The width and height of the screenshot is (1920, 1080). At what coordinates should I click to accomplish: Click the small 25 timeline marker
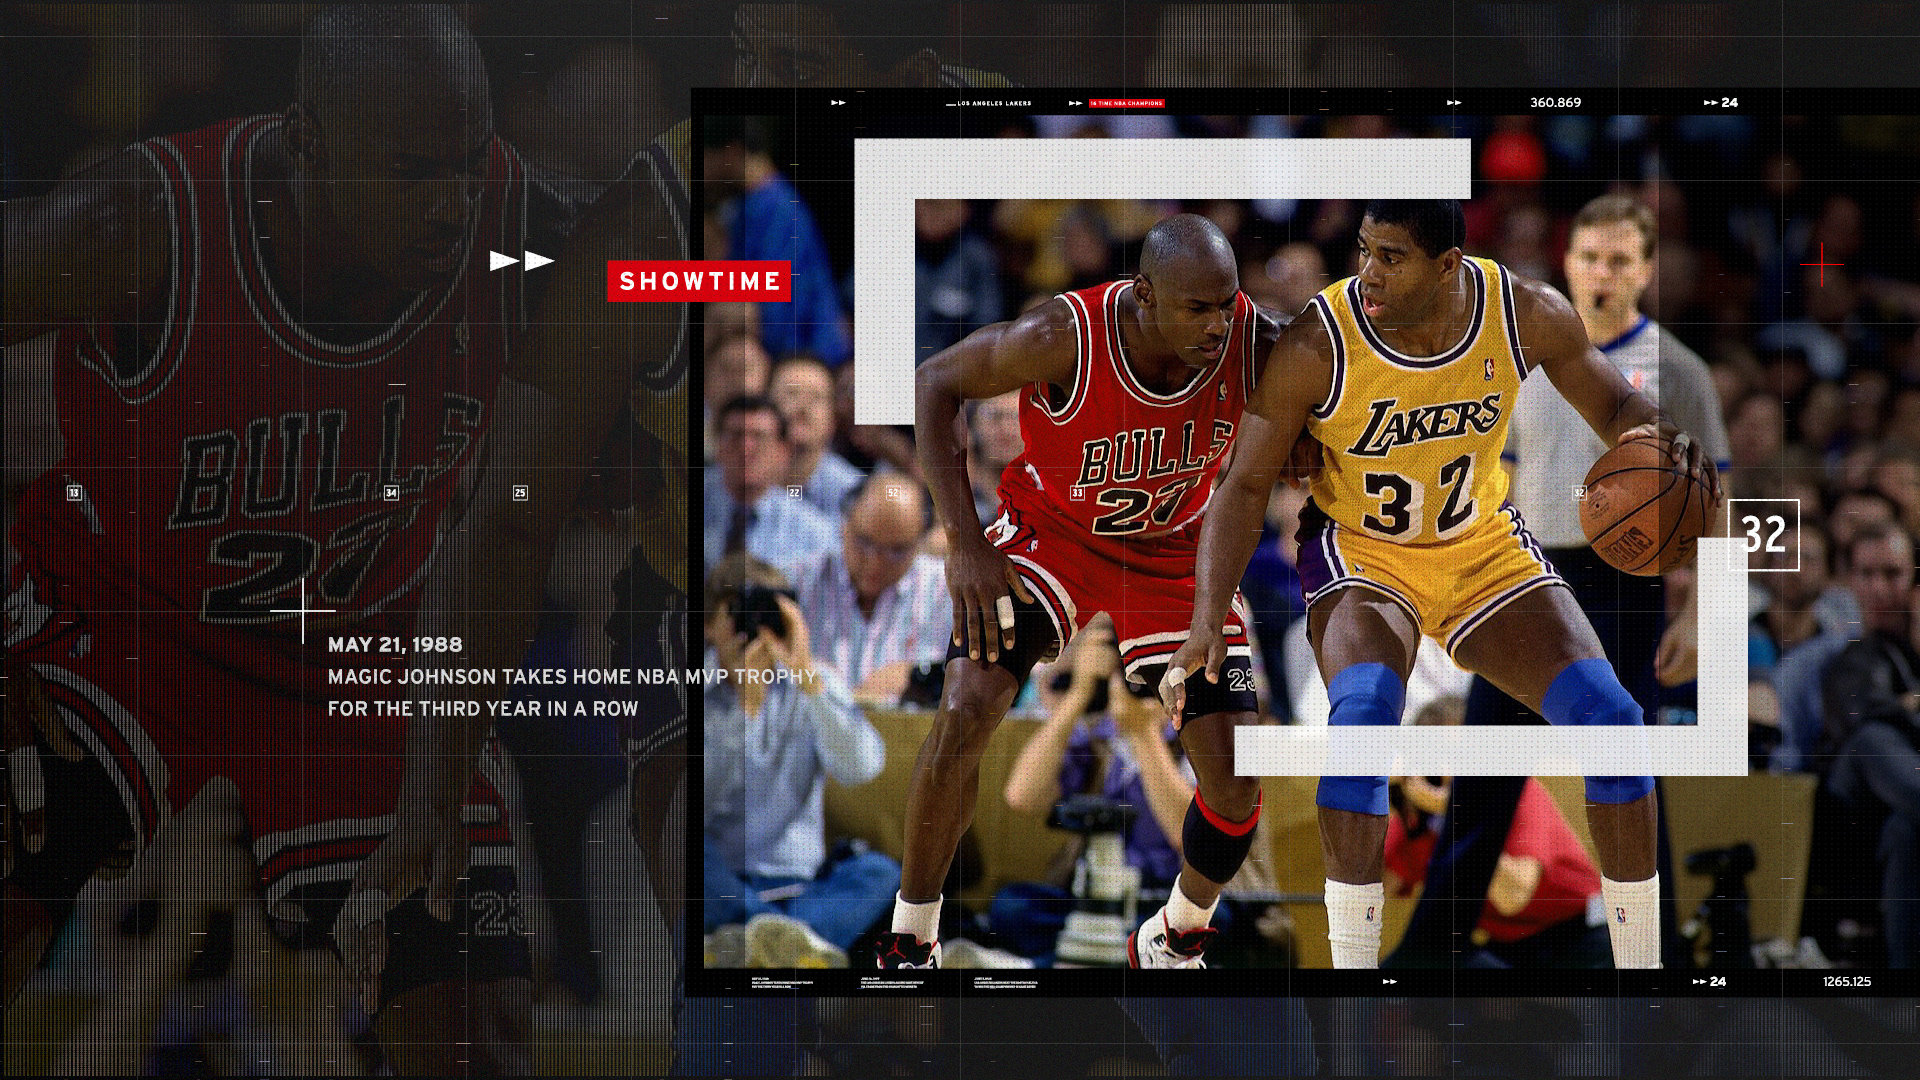520,492
